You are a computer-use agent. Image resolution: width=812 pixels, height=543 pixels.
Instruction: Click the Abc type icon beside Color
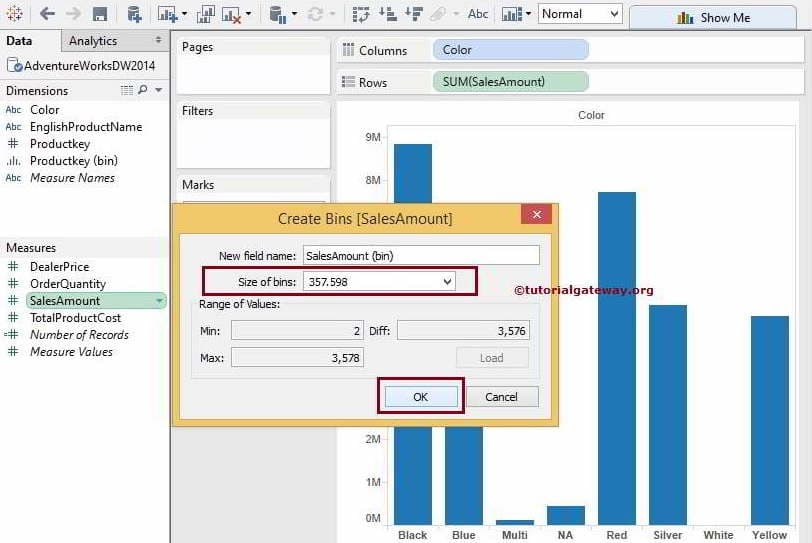(x=13, y=110)
